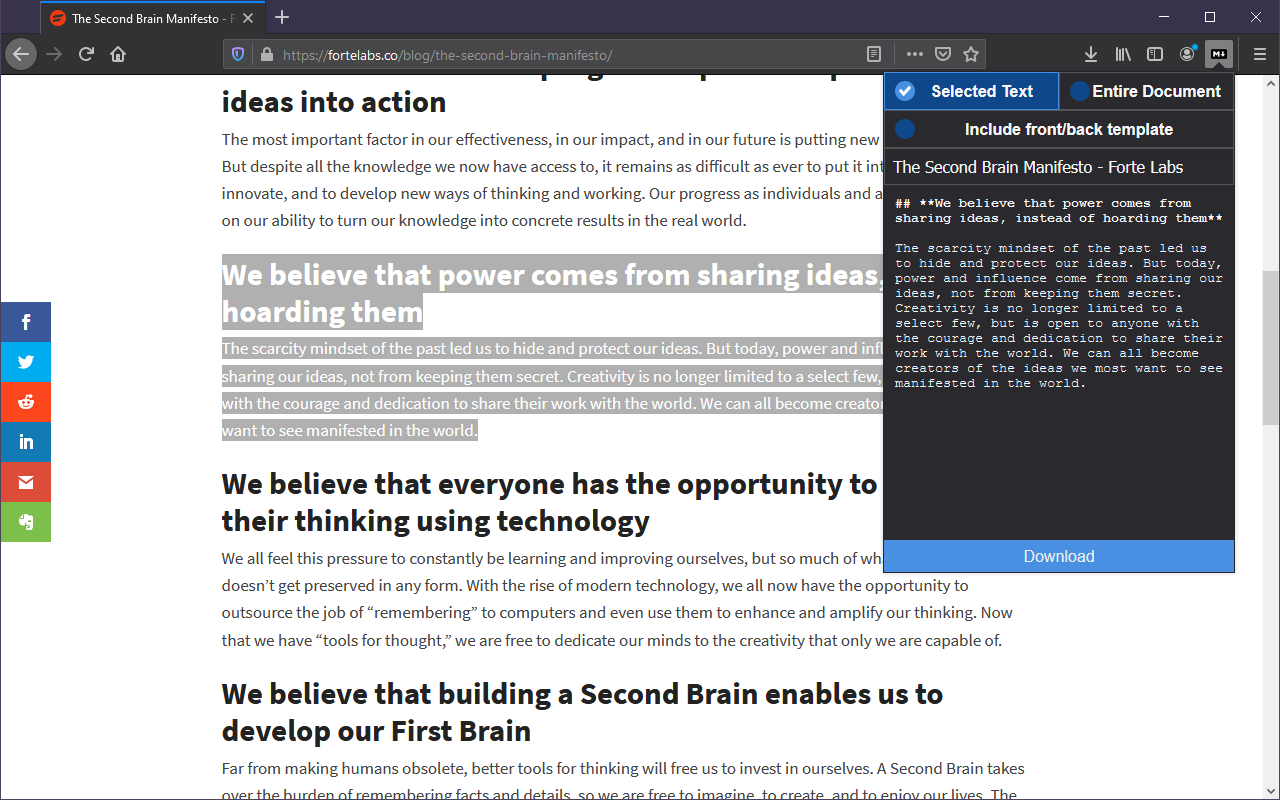Share the article on Twitter
The height and width of the screenshot is (800, 1280).
click(25, 362)
